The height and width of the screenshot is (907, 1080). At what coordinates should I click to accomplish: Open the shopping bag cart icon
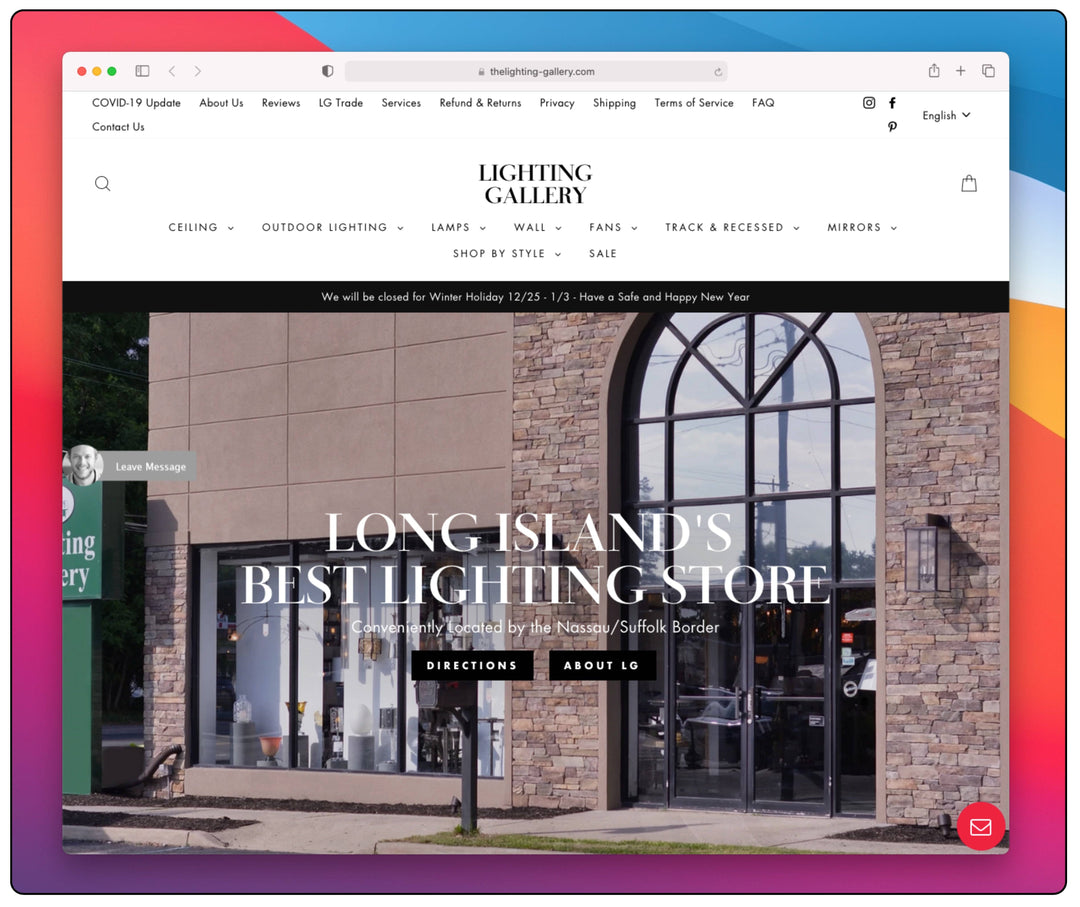tap(968, 184)
